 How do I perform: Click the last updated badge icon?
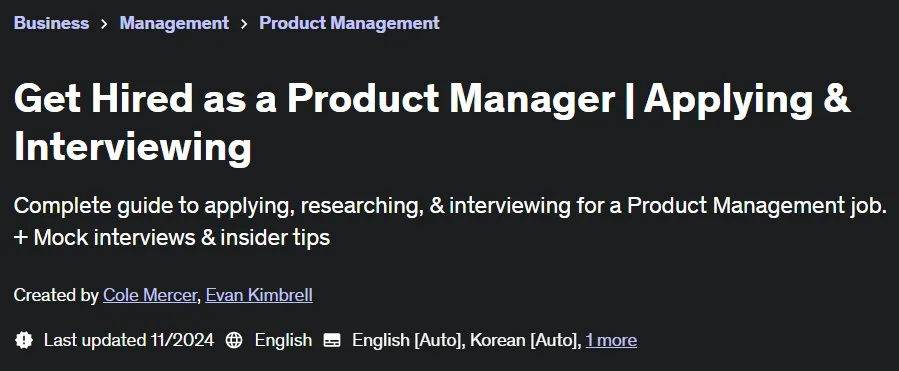tap(24, 340)
